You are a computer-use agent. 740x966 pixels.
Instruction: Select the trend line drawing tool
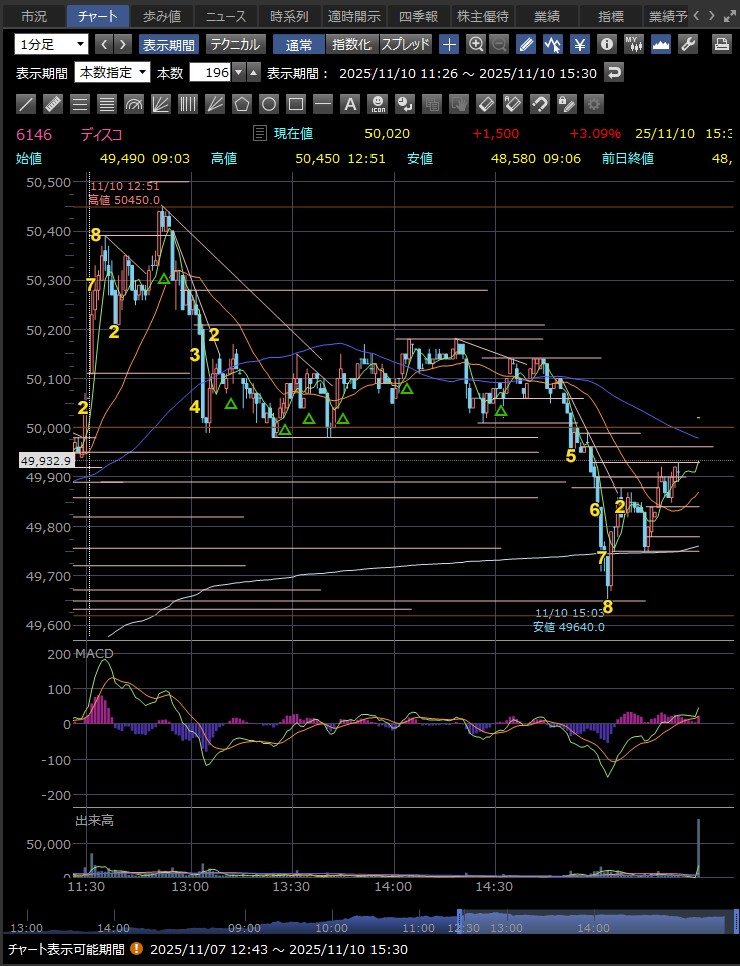click(x=27, y=104)
